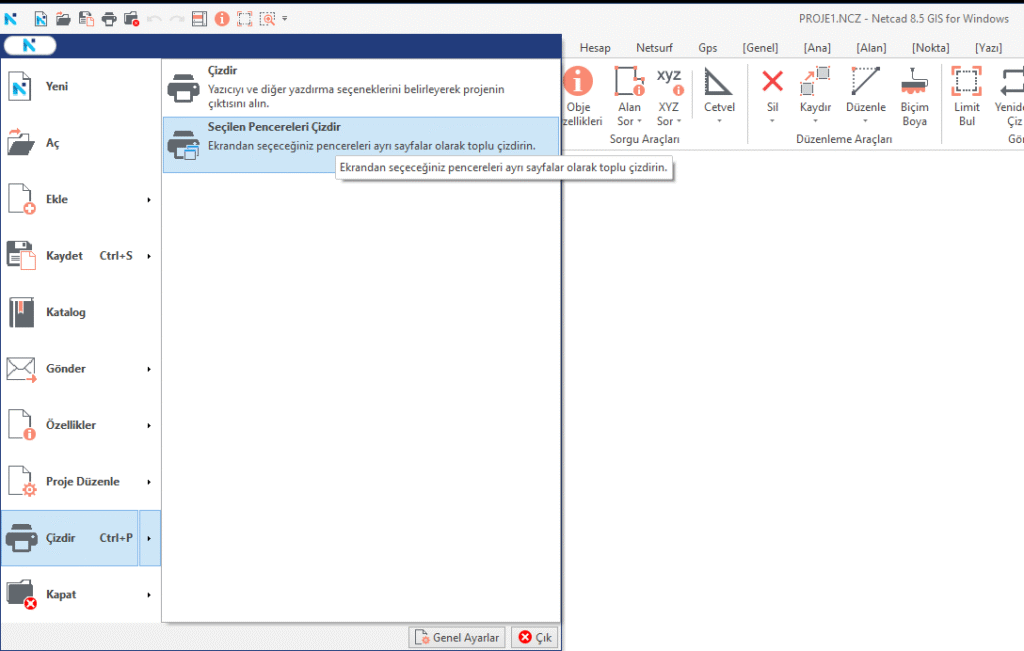Image resolution: width=1024 pixels, height=651 pixels.
Task: Click the red-striped list icon in quick toolbar
Action: pos(199,19)
